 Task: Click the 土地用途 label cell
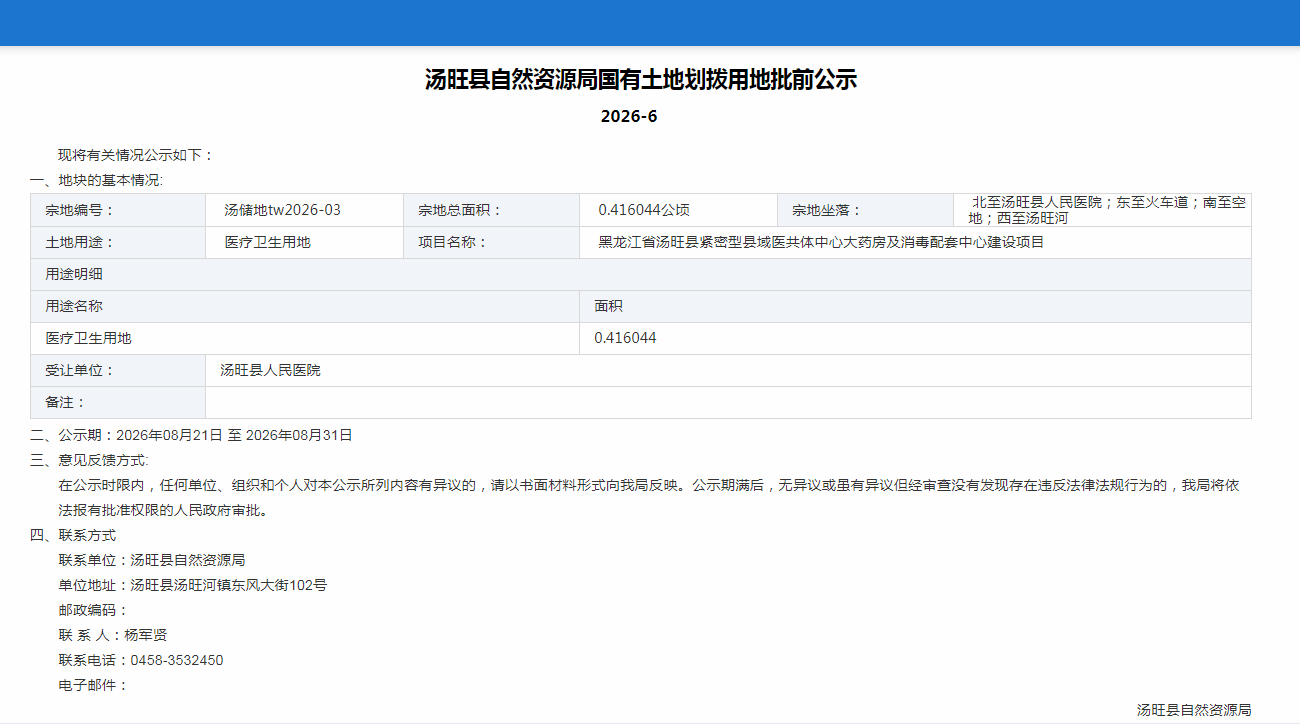coord(118,242)
